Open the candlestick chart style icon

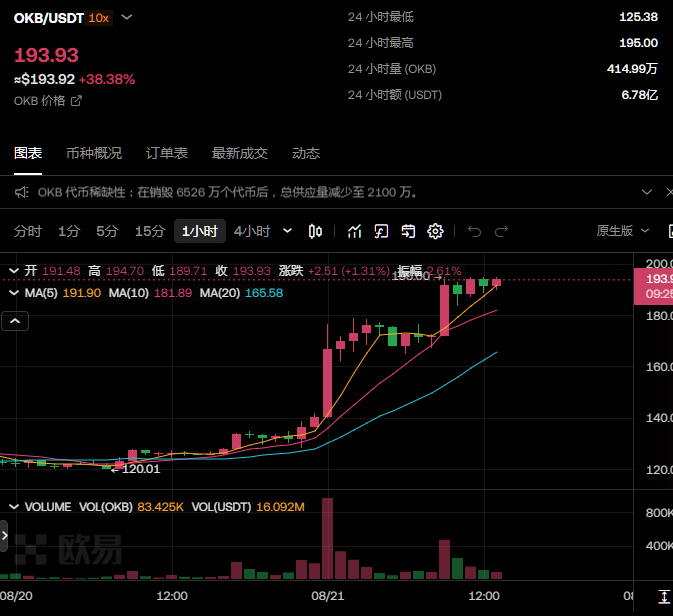(315, 231)
